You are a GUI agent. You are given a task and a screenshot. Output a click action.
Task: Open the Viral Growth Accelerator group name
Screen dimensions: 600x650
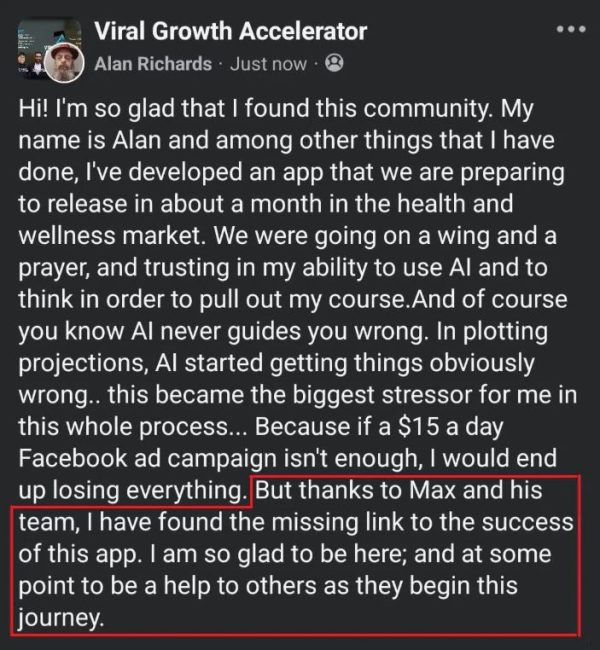230,31
